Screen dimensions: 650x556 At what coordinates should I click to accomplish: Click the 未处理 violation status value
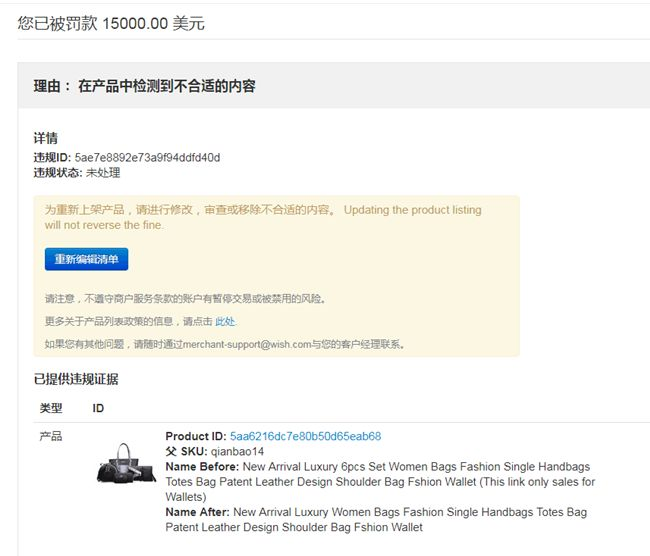[103, 173]
